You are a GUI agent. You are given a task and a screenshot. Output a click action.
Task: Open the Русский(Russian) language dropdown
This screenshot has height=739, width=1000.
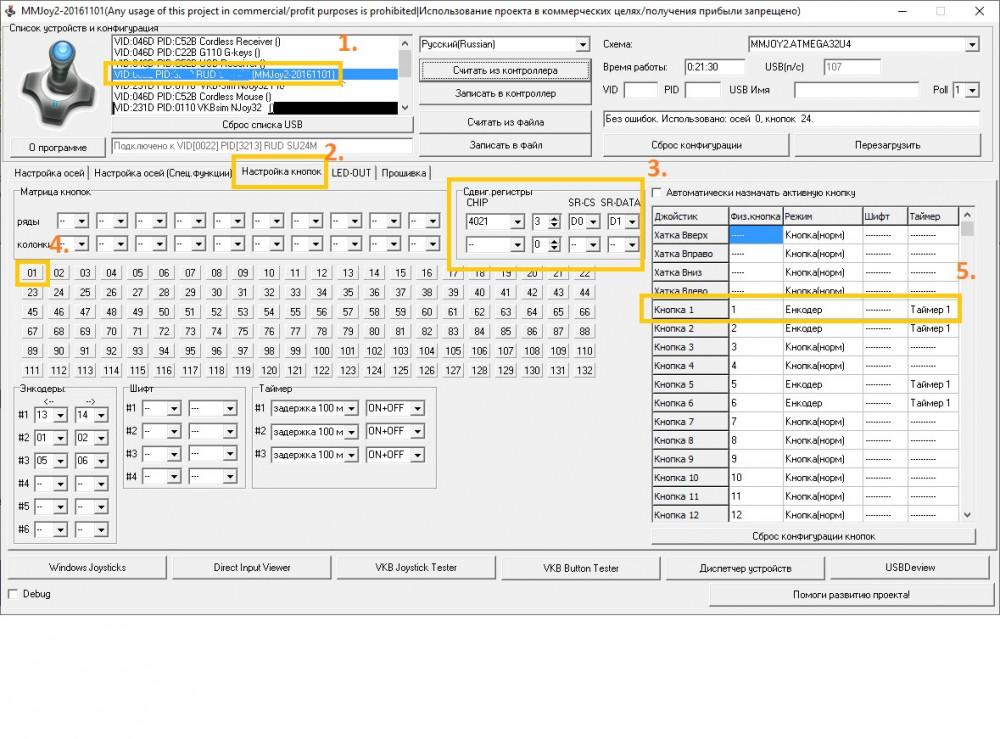583,45
